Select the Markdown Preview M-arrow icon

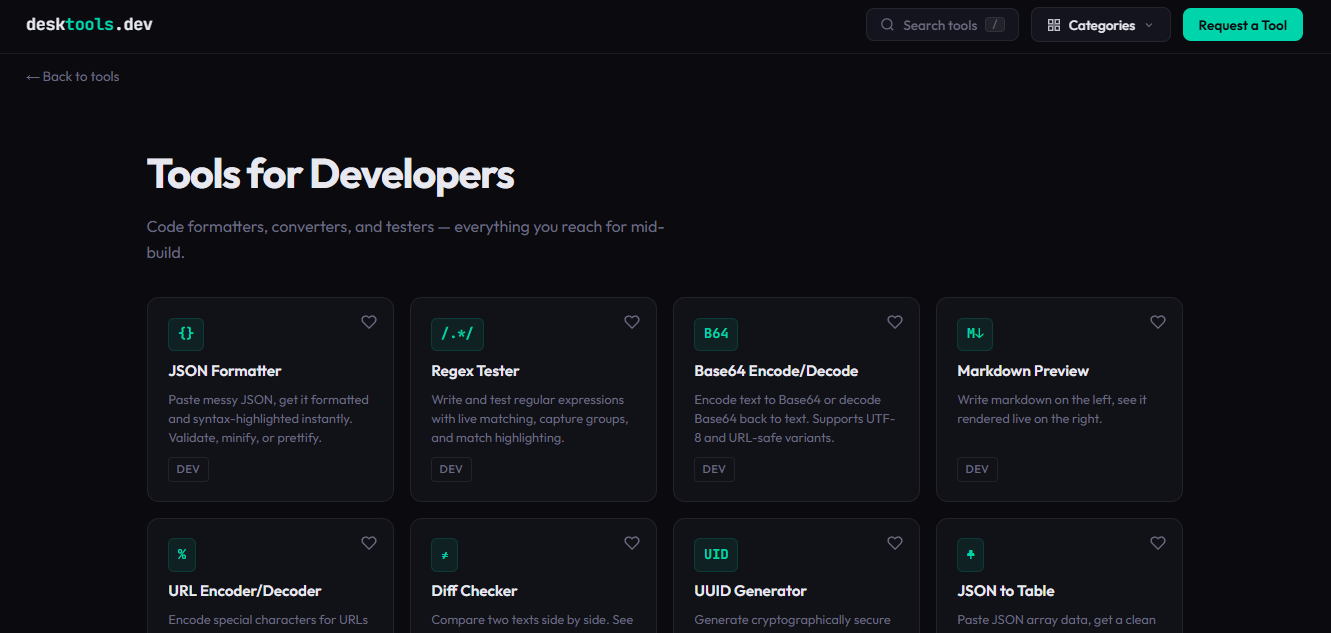975,334
